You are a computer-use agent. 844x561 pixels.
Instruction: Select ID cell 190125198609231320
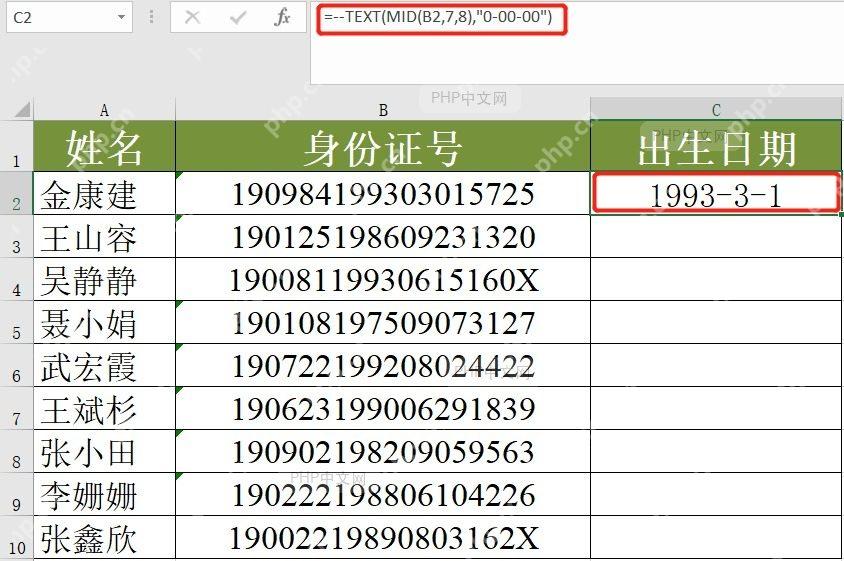click(383, 236)
